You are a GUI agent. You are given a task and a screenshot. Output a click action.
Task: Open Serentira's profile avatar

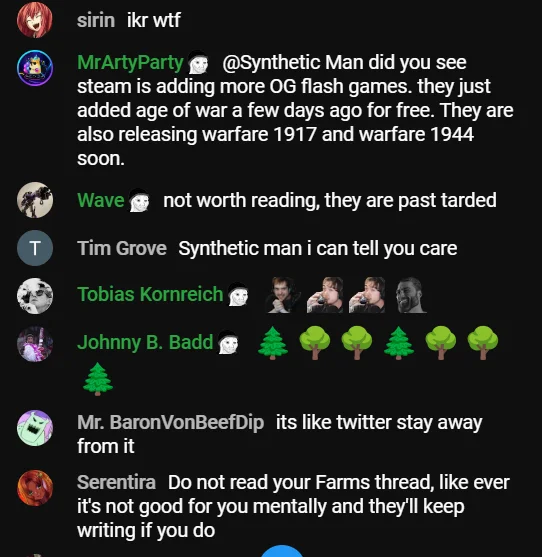(35, 488)
